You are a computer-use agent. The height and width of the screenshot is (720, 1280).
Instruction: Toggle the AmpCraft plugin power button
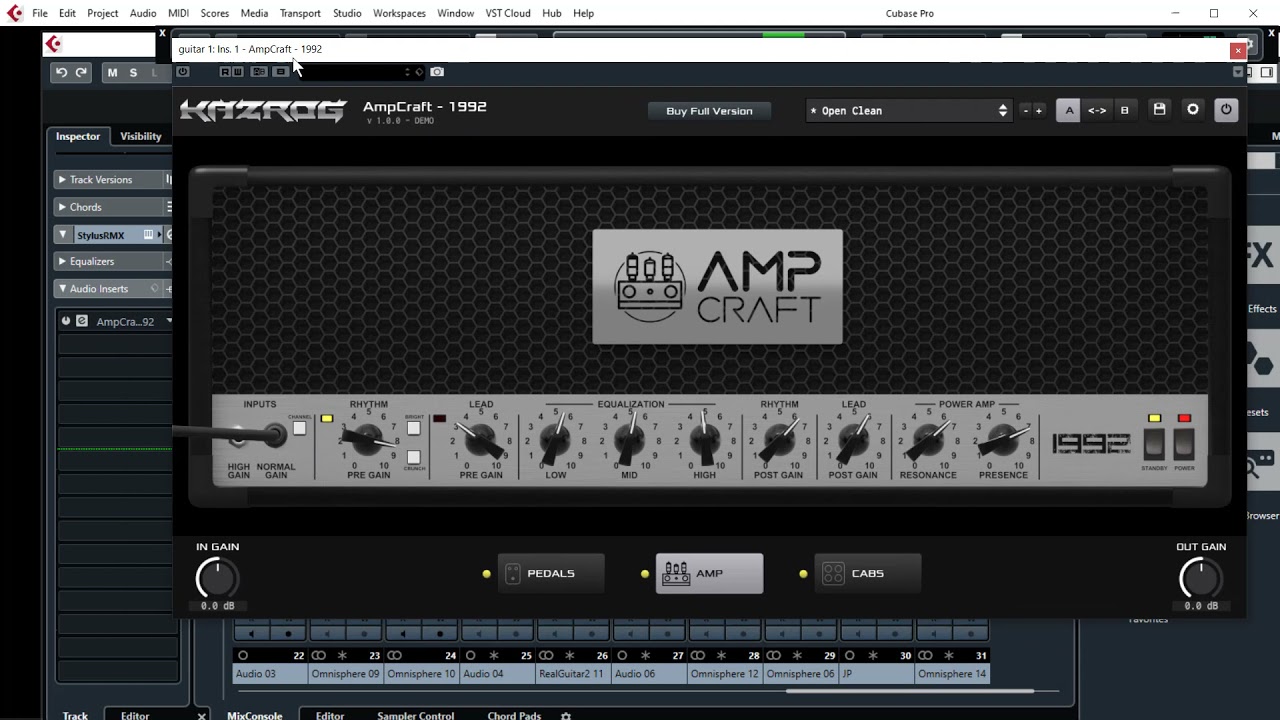[1226, 110]
